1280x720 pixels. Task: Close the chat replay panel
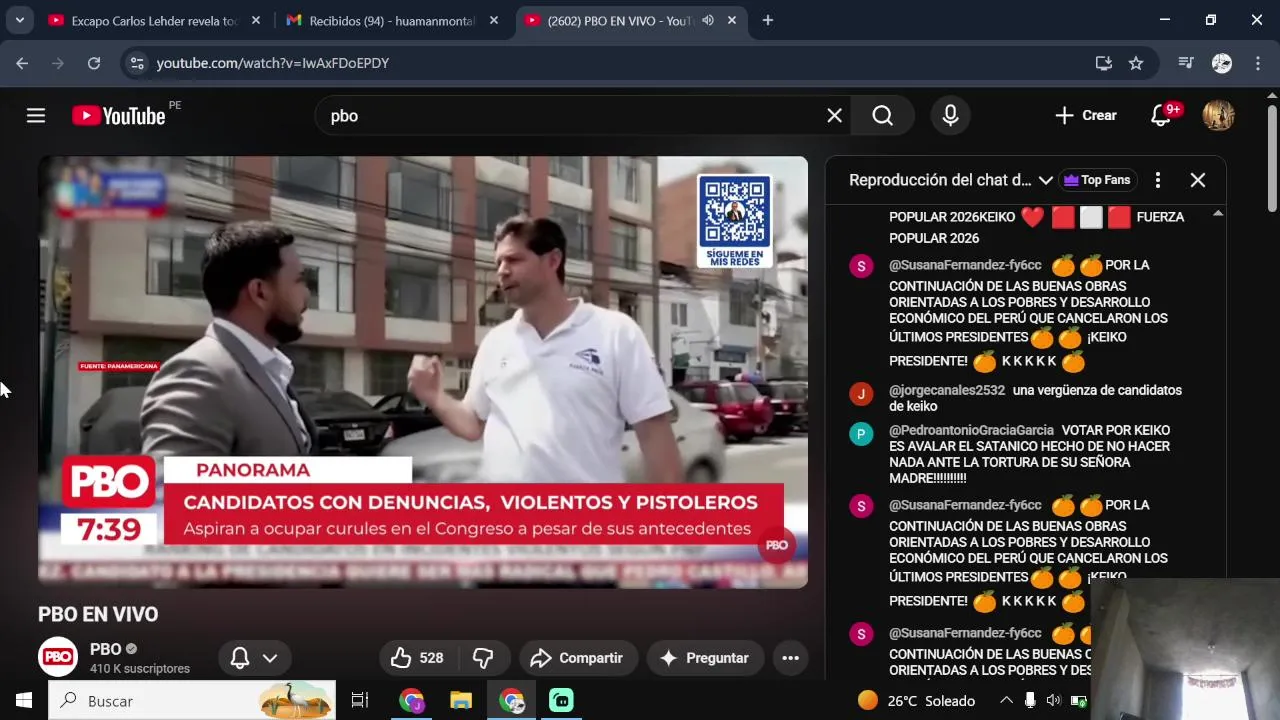(1198, 180)
